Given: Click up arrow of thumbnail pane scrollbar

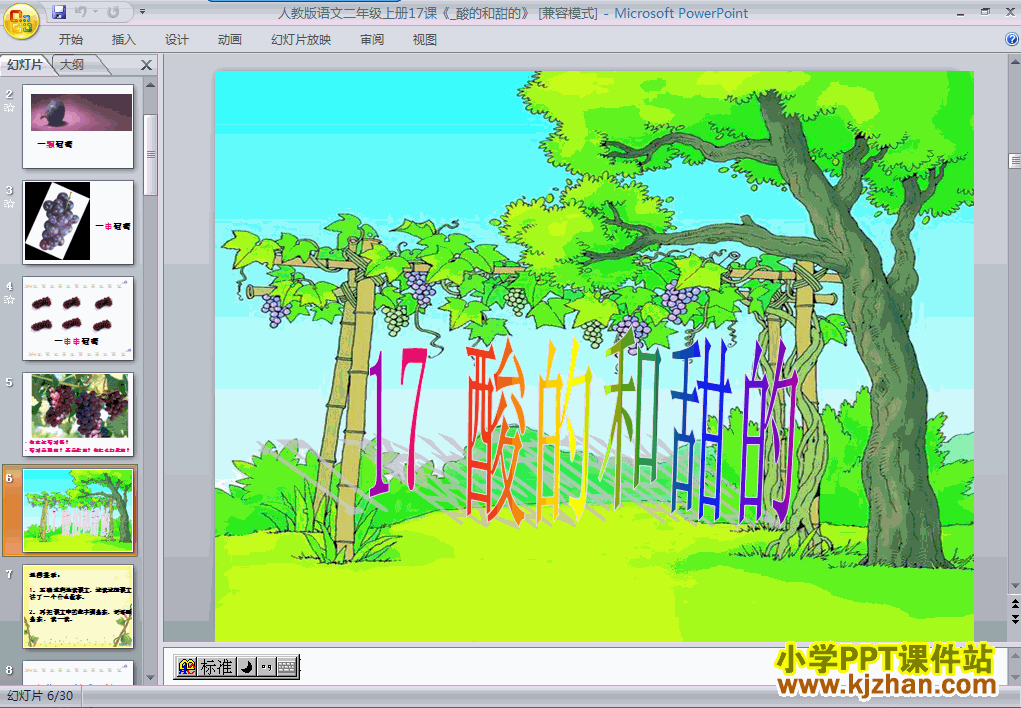Looking at the screenshot, I should [150, 85].
